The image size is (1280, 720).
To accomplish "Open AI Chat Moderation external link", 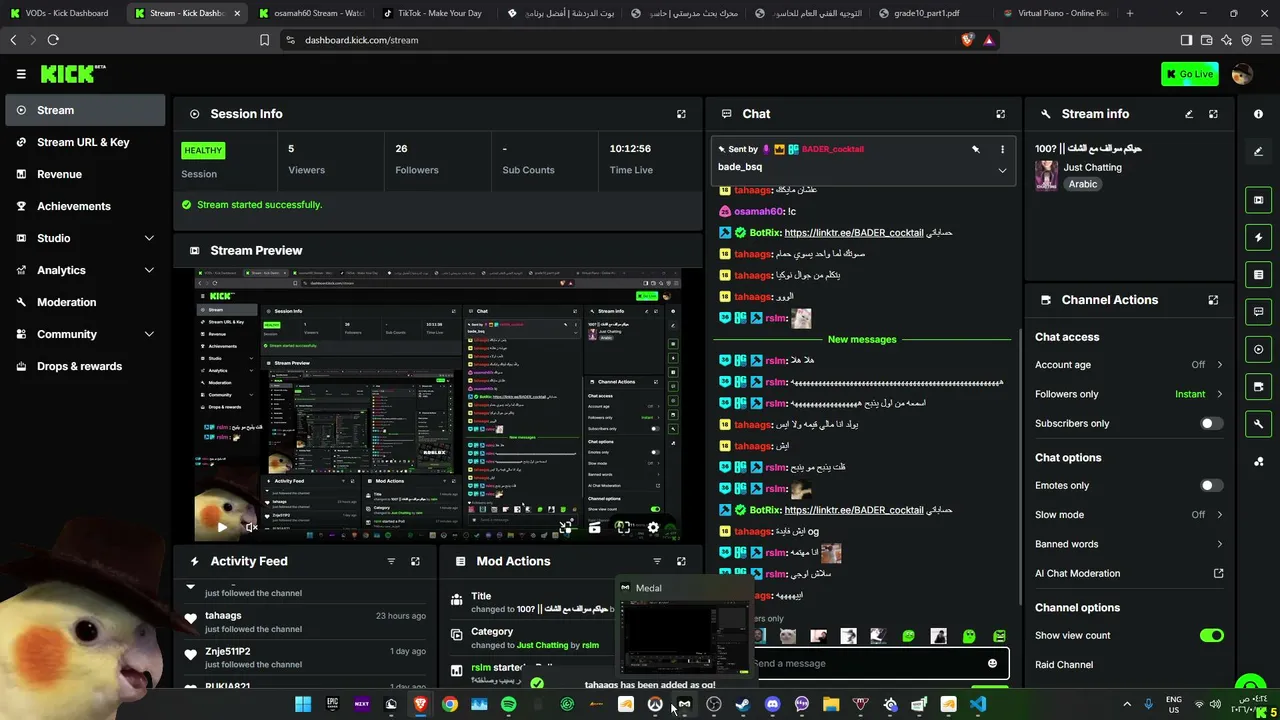I will point(1218,573).
